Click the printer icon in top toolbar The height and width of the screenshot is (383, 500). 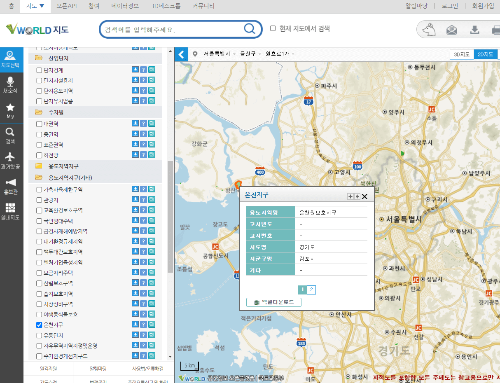496,30
